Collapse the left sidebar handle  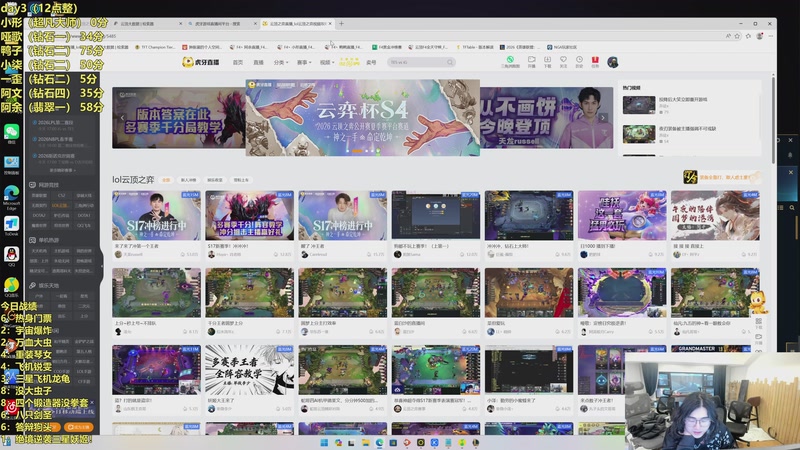(101, 265)
